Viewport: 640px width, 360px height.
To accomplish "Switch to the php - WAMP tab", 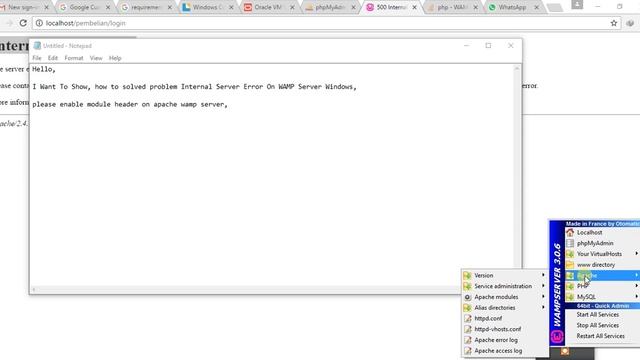I will click(x=452, y=7).
